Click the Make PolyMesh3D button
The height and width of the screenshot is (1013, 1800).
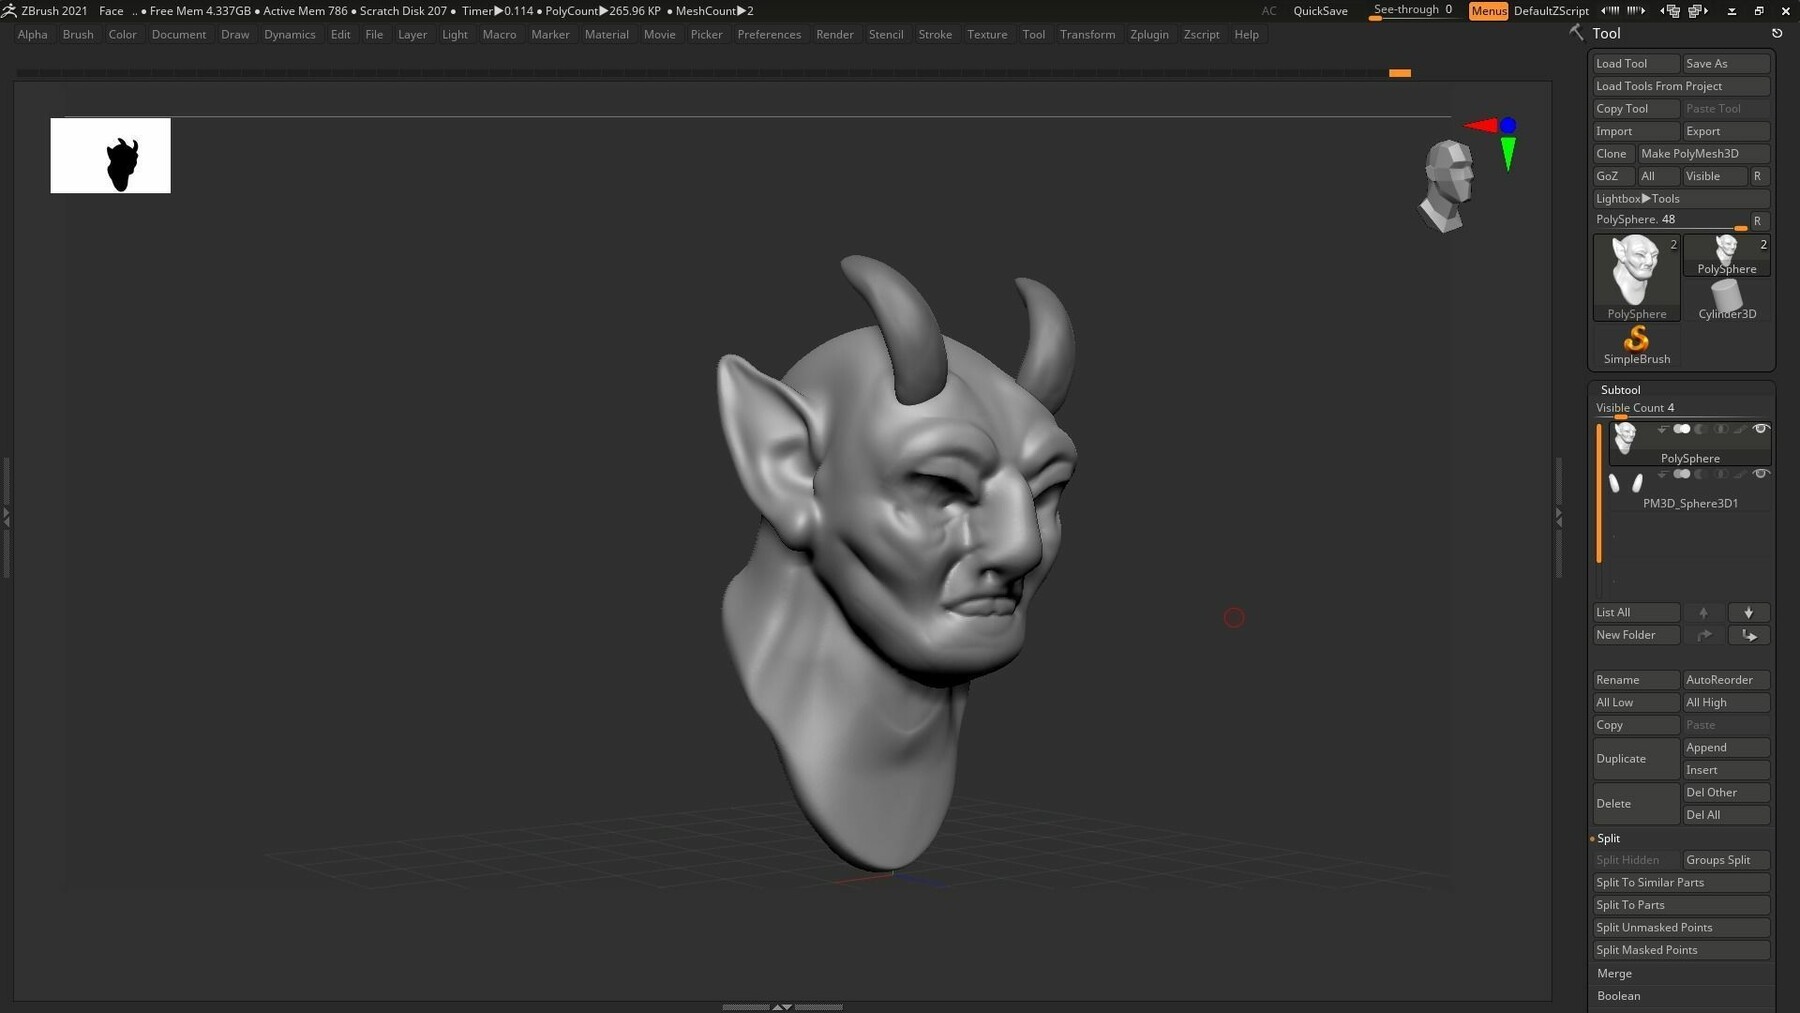coord(1703,153)
